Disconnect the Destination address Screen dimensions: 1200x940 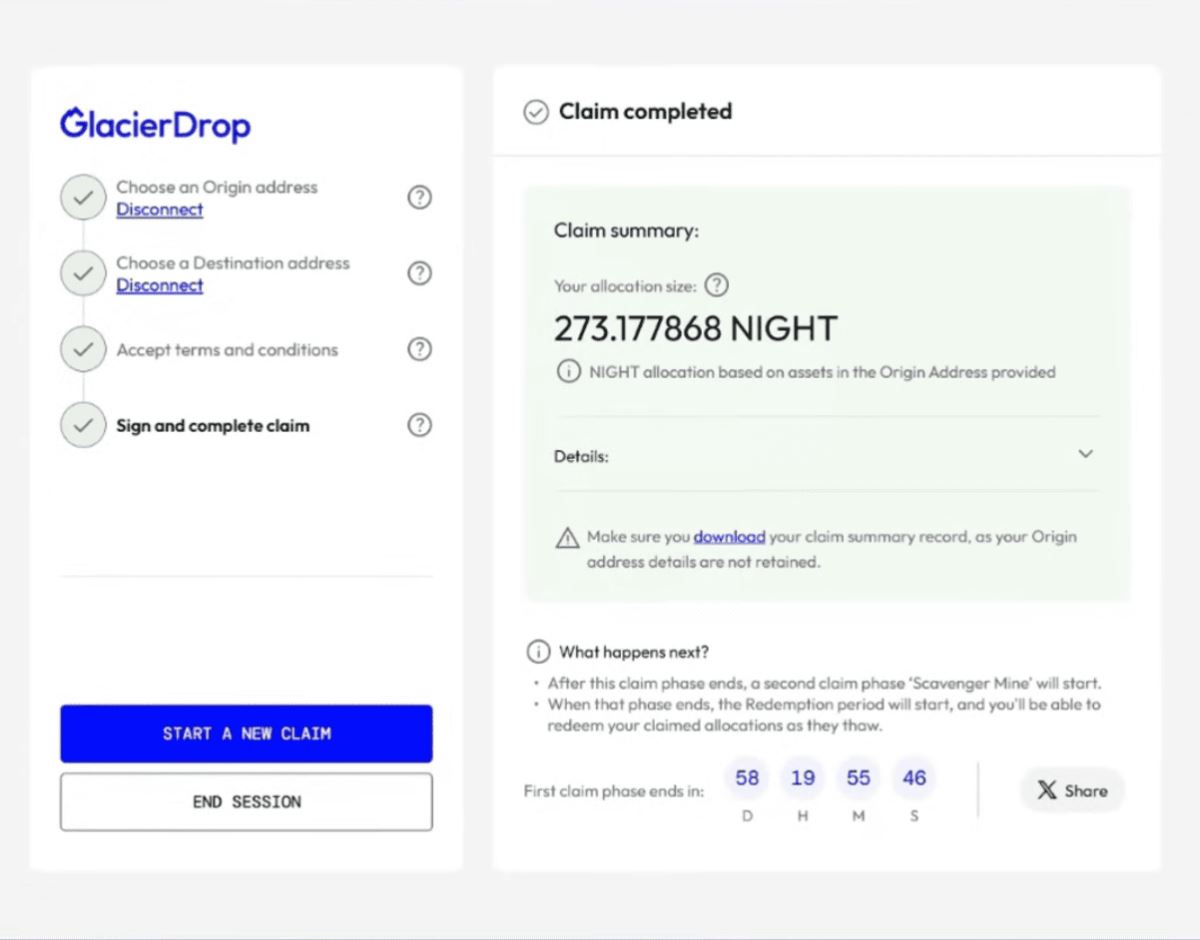tap(160, 286)
